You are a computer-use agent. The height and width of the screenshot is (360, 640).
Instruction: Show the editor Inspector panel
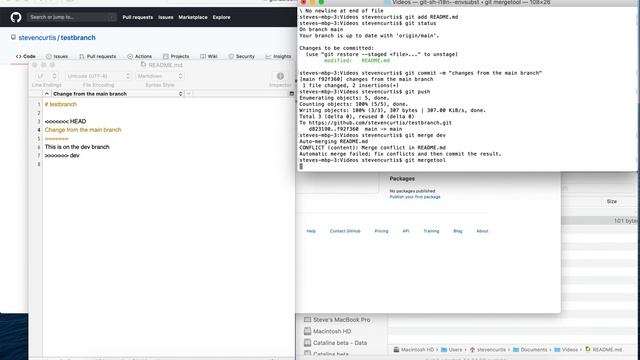click(x=280, y=76)
